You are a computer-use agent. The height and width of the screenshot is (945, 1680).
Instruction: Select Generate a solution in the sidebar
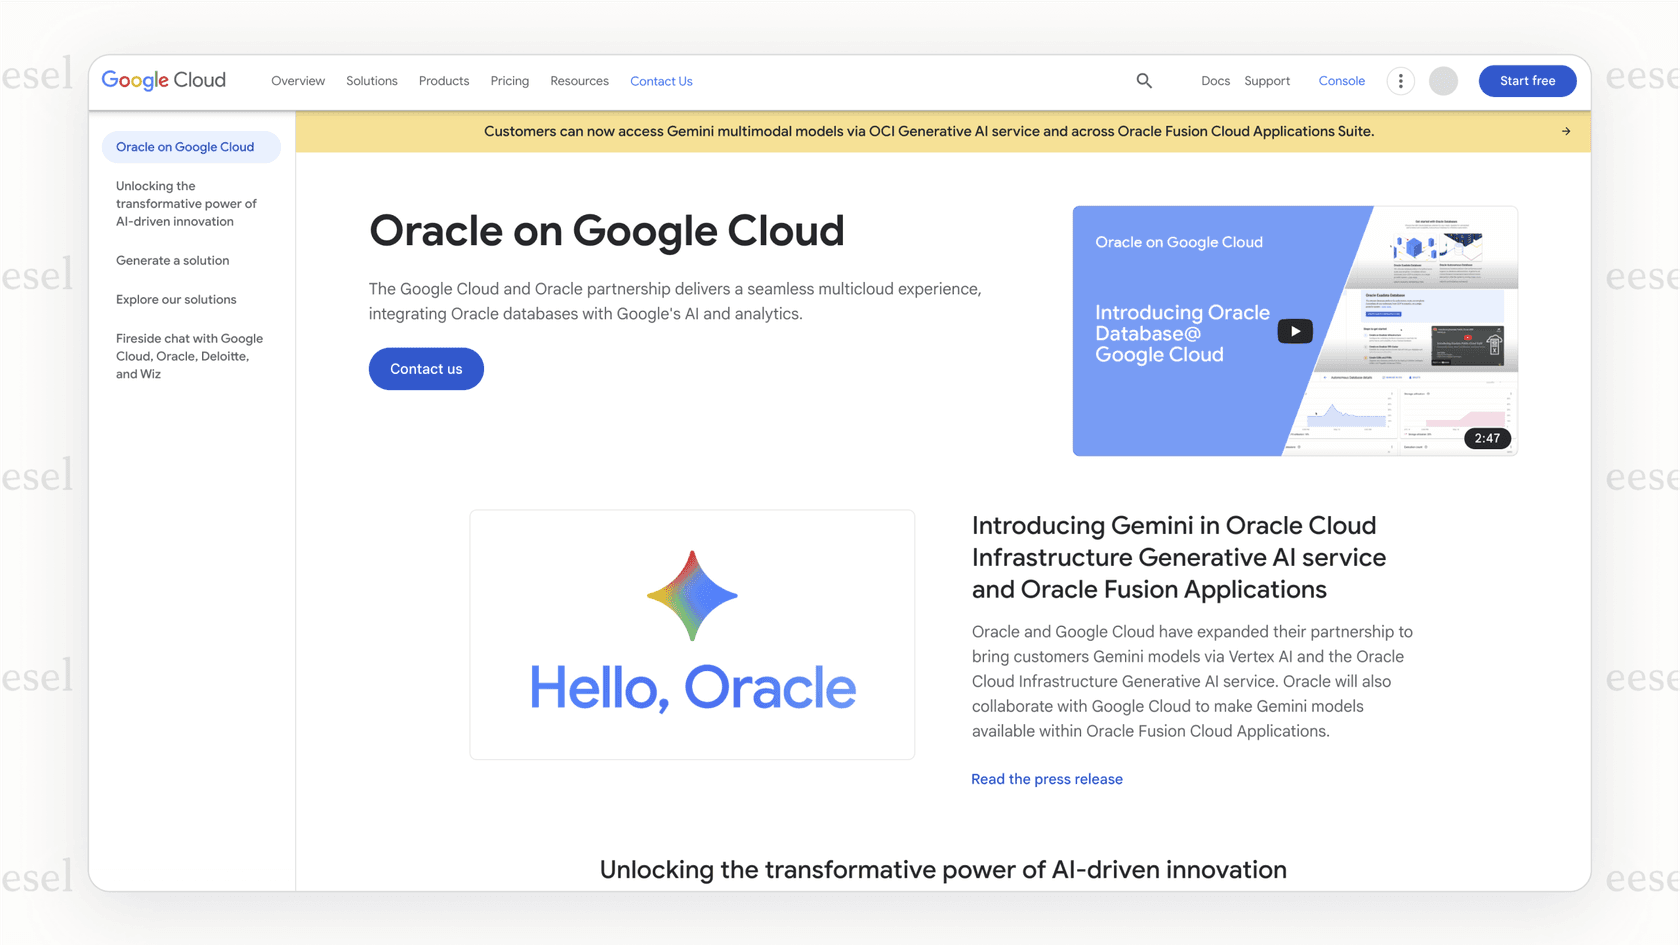click(x=172, y=260)
